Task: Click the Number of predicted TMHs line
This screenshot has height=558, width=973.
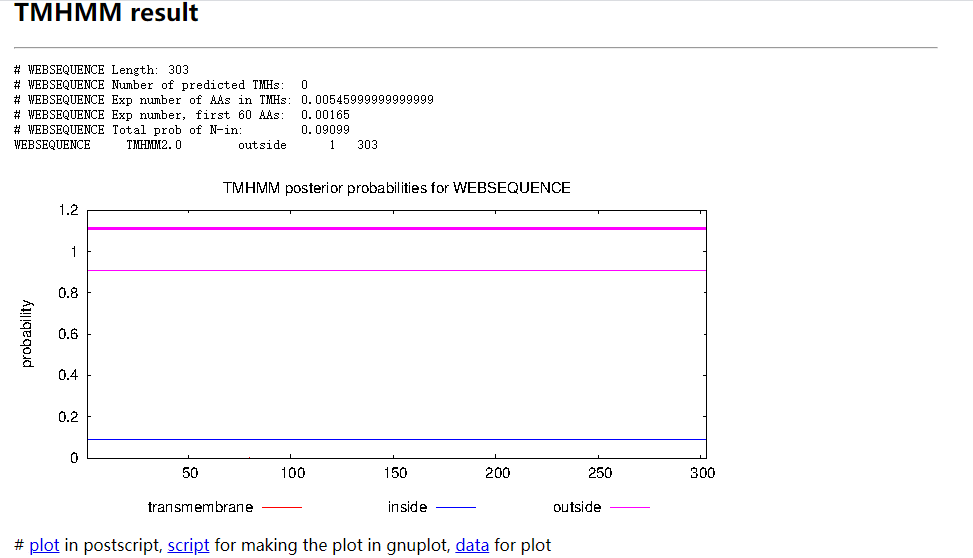Action: point(161,84)
